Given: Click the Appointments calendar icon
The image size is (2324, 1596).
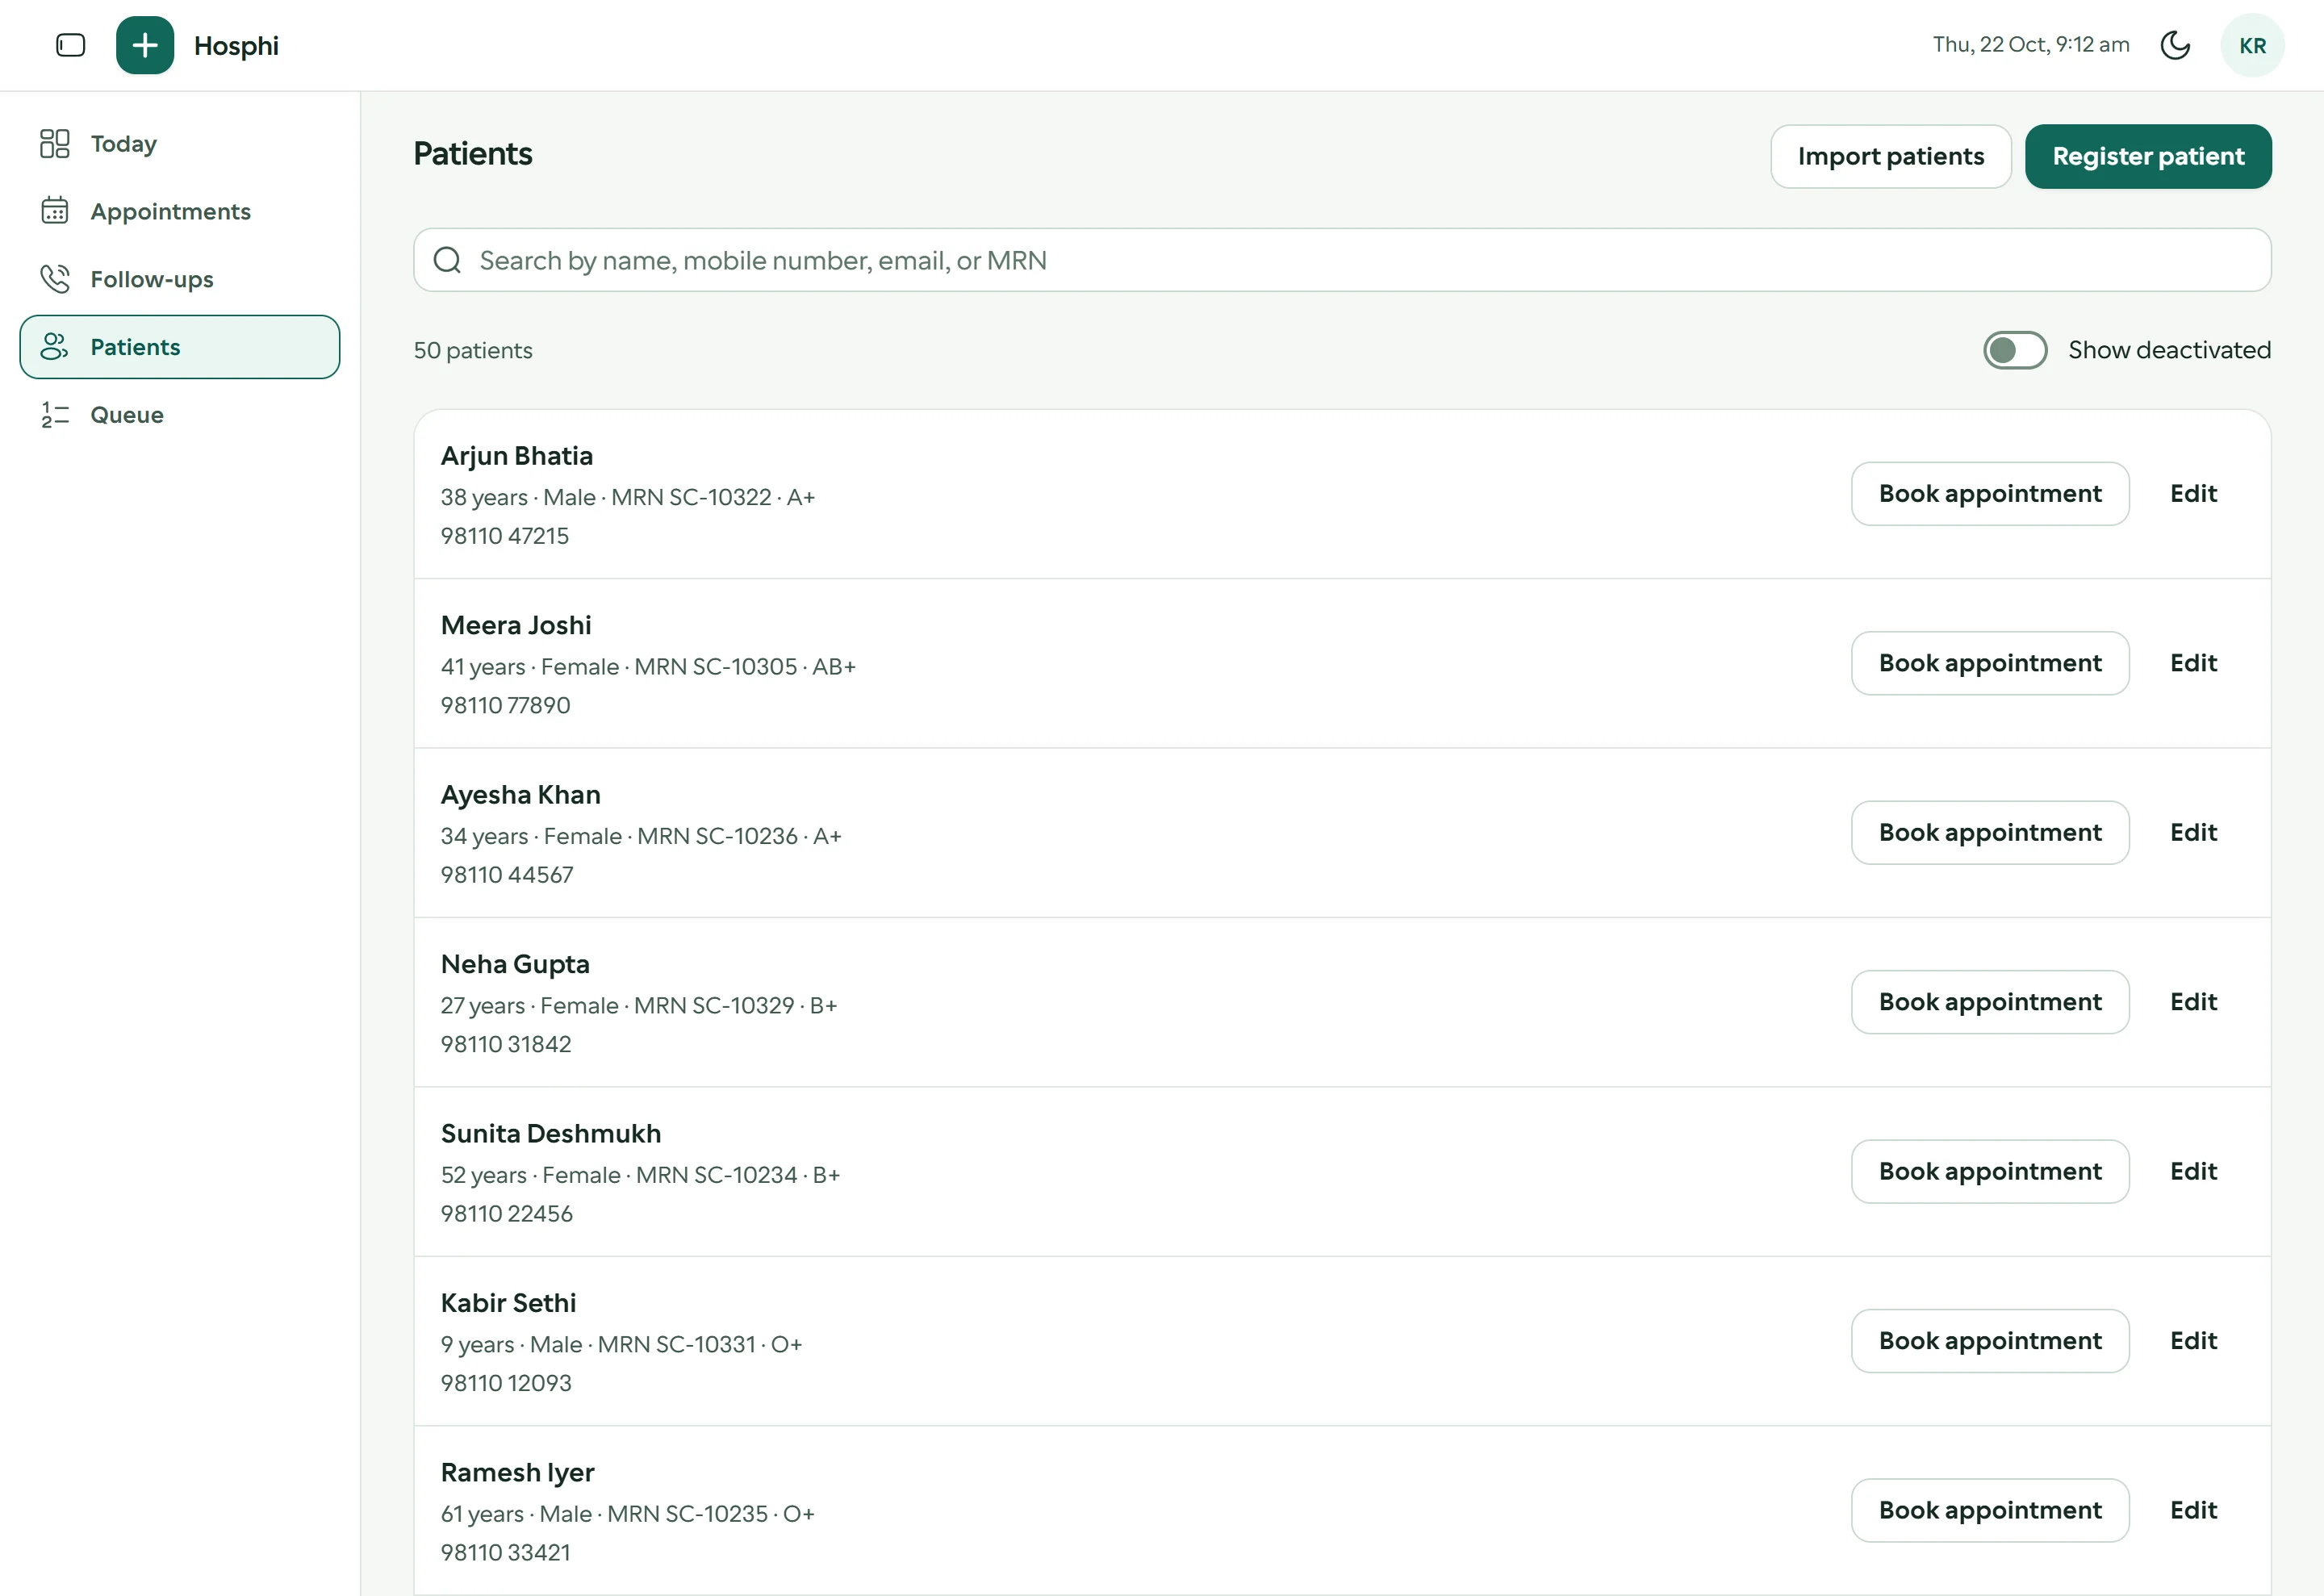Looking at the screenshot, I should tap(55, 211).
